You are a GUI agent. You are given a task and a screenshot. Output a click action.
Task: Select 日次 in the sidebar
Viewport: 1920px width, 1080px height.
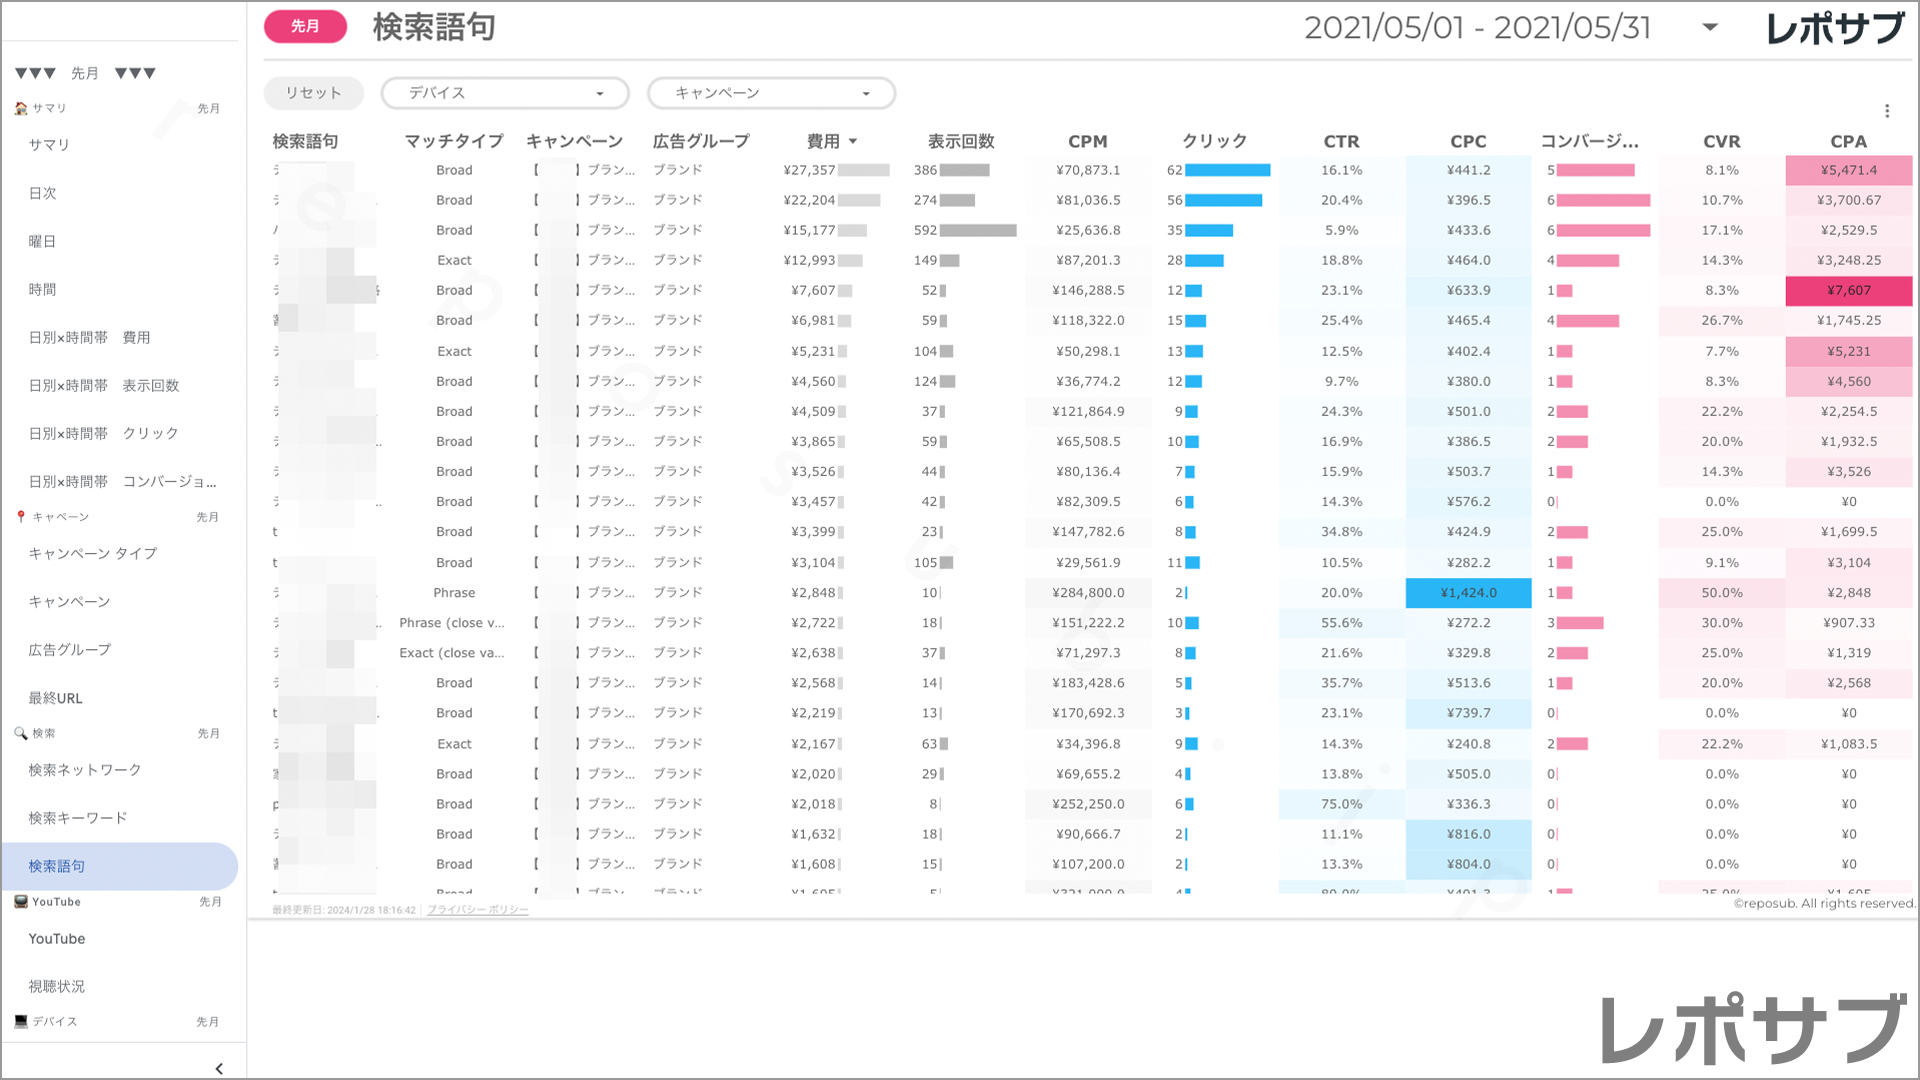tap(43, 193)
